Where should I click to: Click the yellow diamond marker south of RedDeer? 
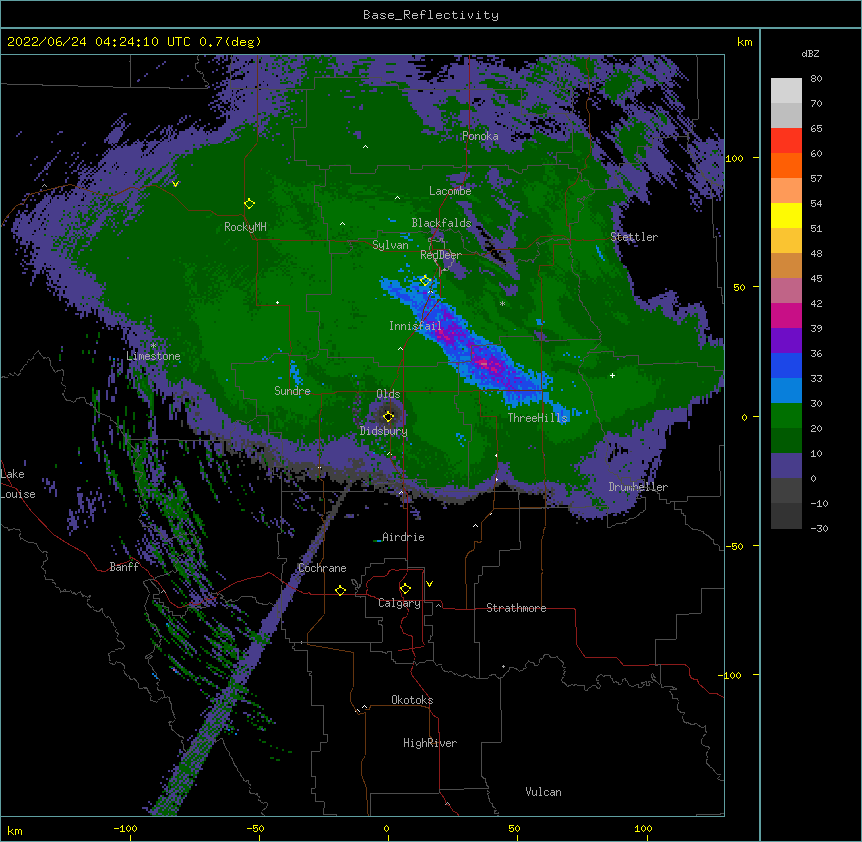(425, 281)
